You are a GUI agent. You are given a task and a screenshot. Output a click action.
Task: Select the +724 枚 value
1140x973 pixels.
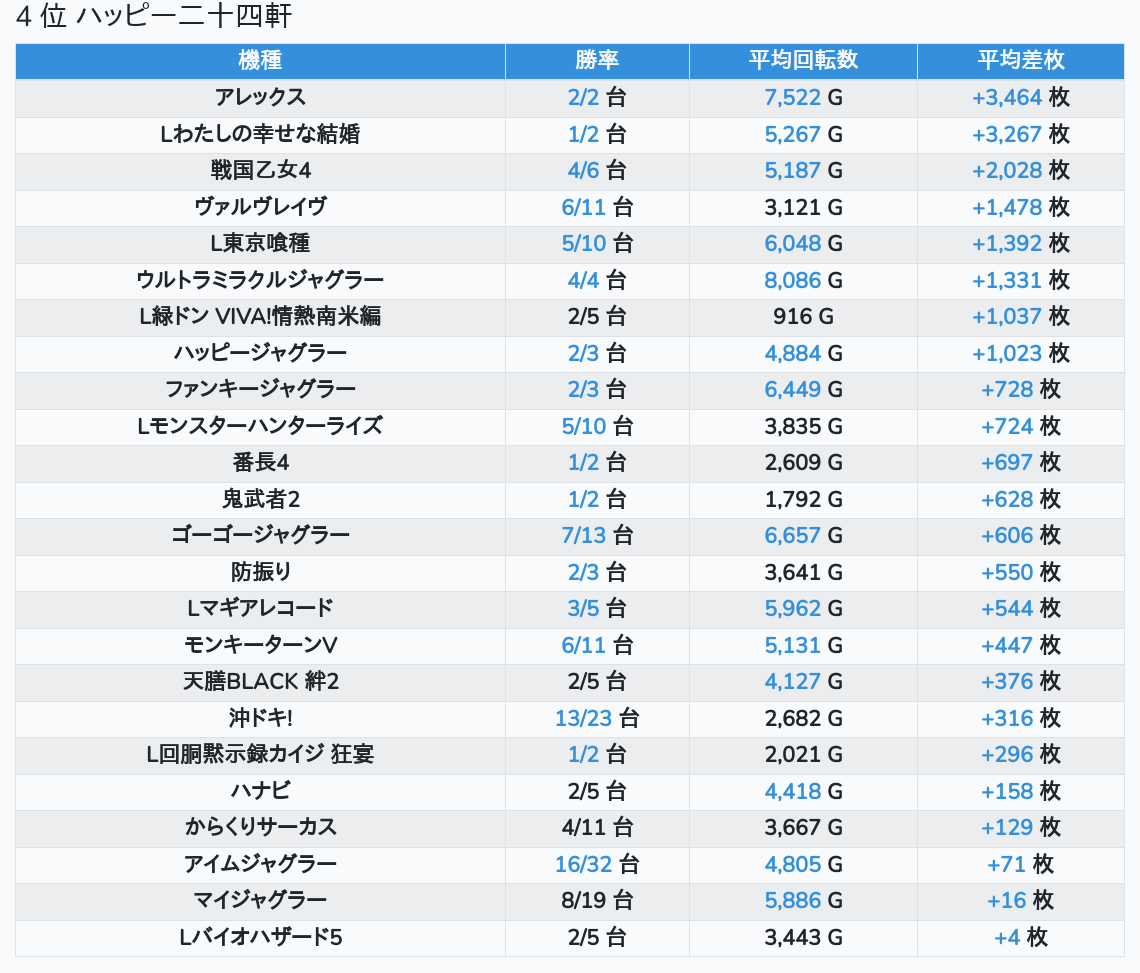[1021, 426]
